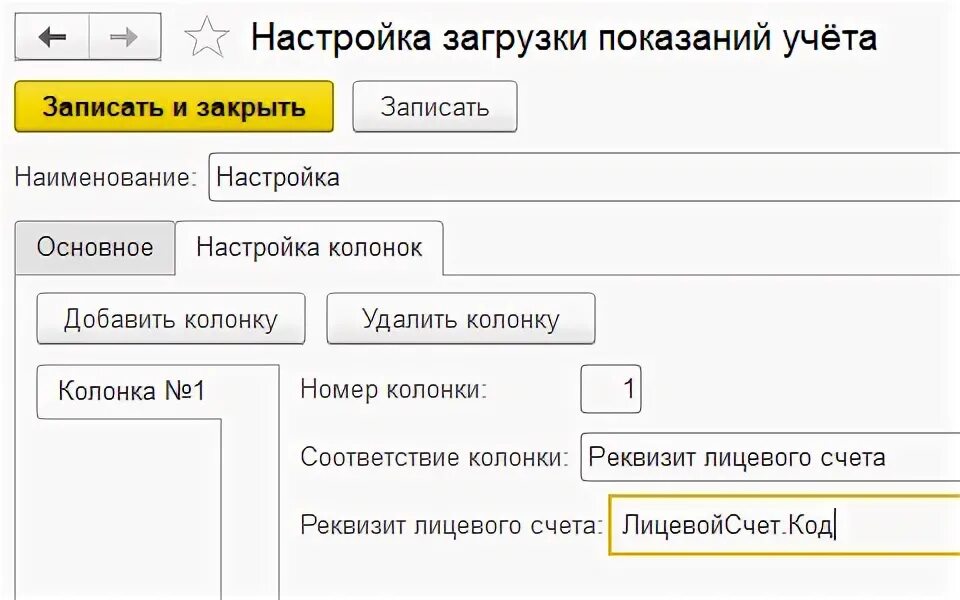Click the «Соответствие колонки:» label text
Screen dimensions: 960x600
pos(435,457)
